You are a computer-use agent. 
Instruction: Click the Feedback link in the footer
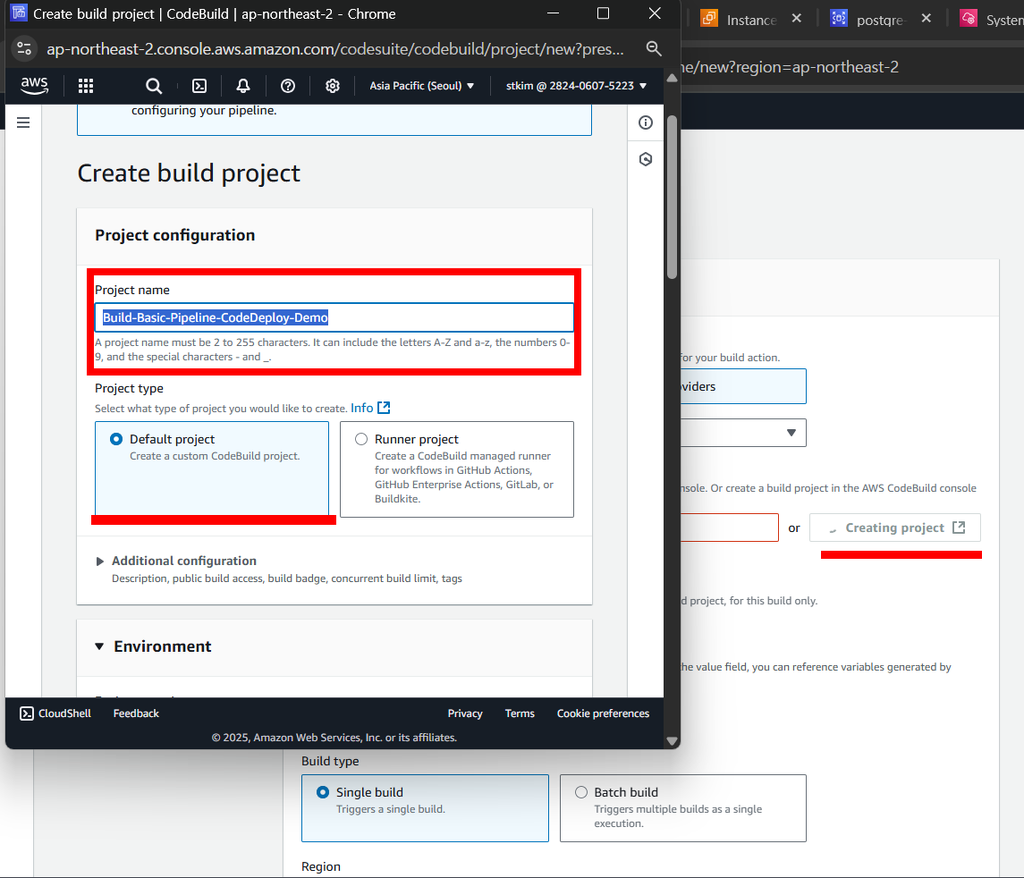click(135, 713)
